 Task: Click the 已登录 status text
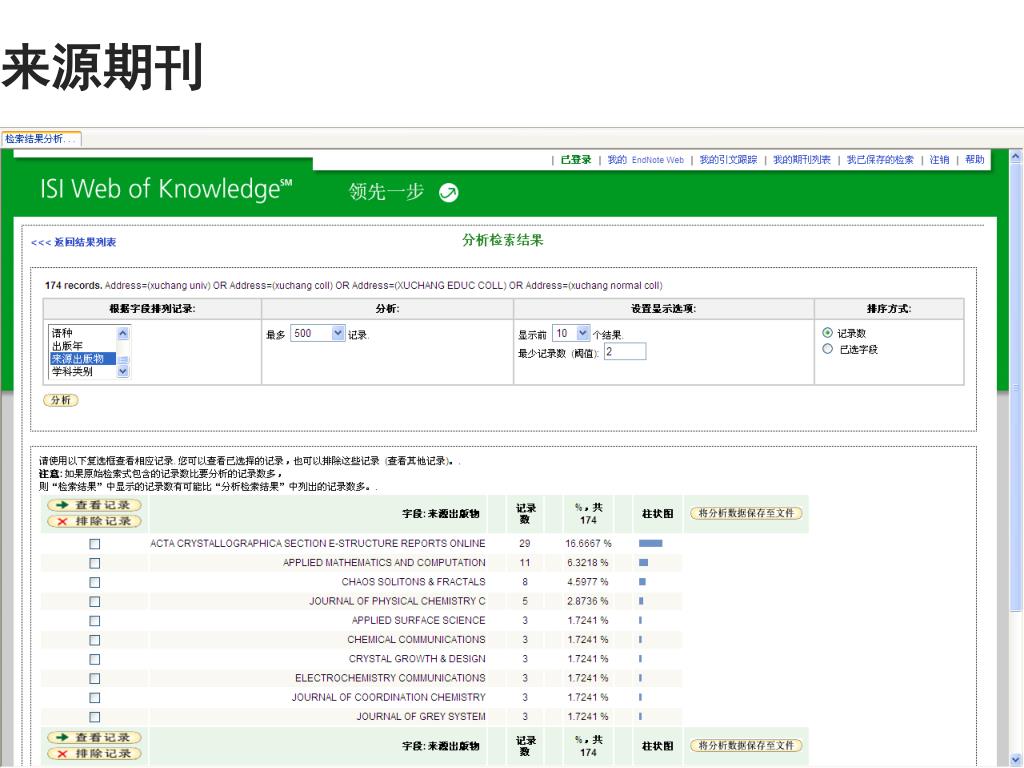(576, 160)
